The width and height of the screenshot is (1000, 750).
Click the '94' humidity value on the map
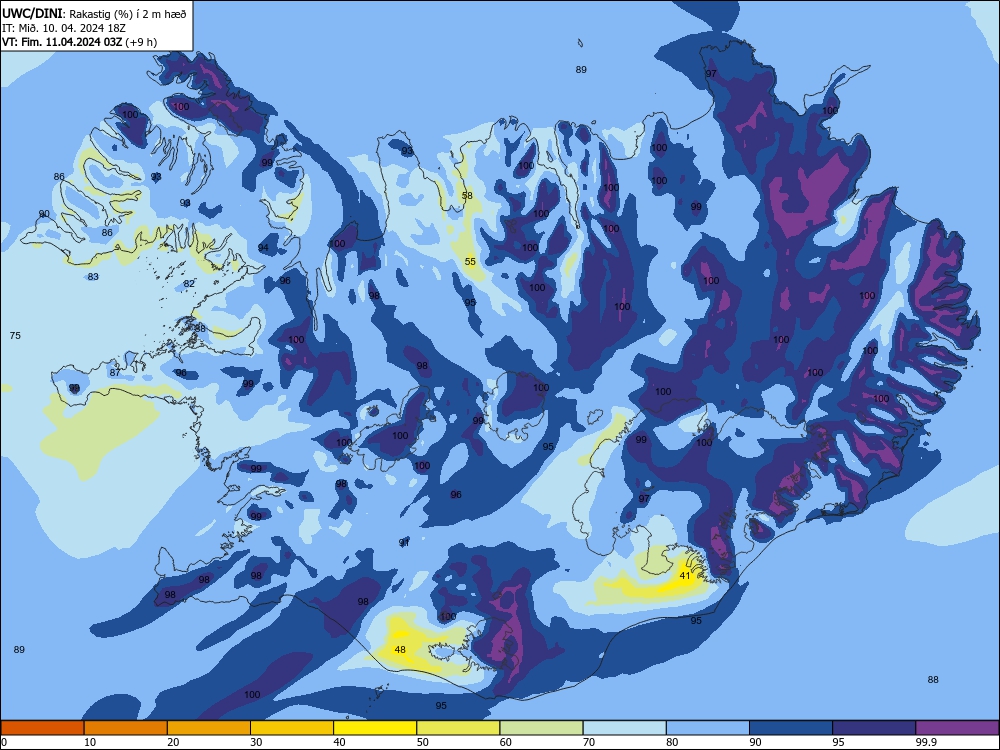tap(263, 248)
